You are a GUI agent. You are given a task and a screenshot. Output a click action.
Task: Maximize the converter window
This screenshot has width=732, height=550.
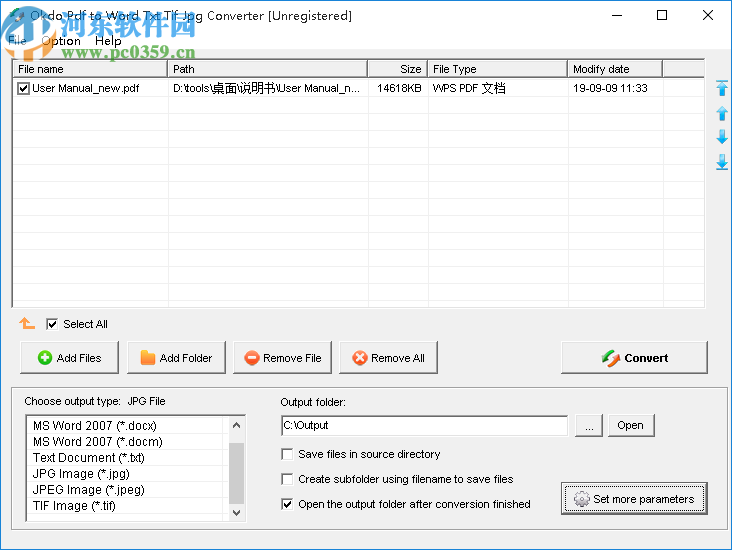click(x=662, y=15)
